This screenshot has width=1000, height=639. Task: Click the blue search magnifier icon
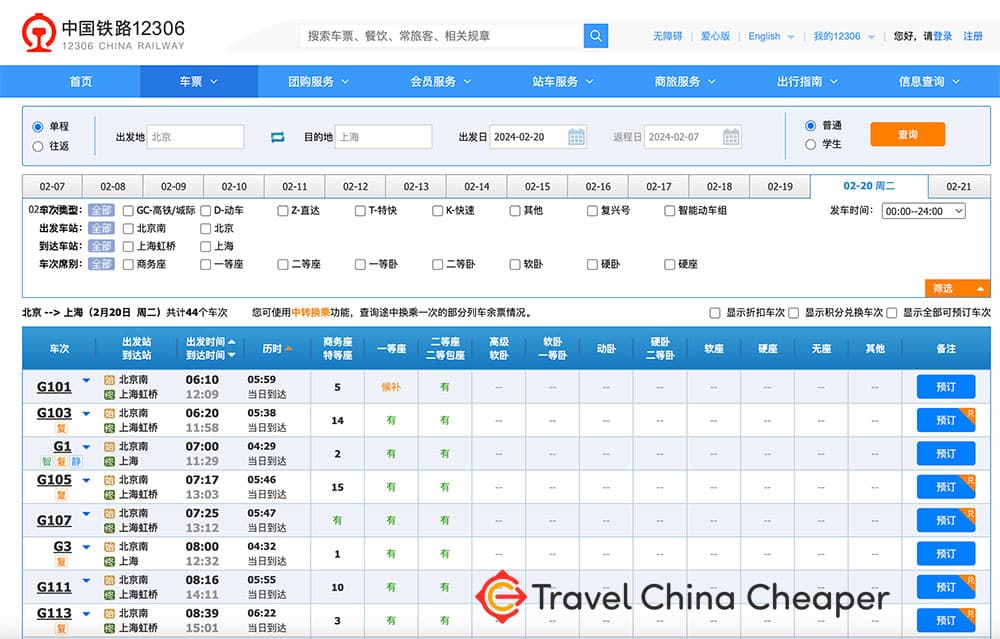click(595, 34)
